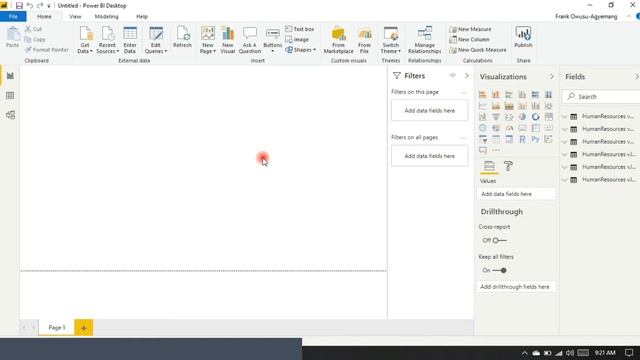This screenshot has height=360, width=640.
Task: Click Filters on this page data well
Action: [429, 111]
